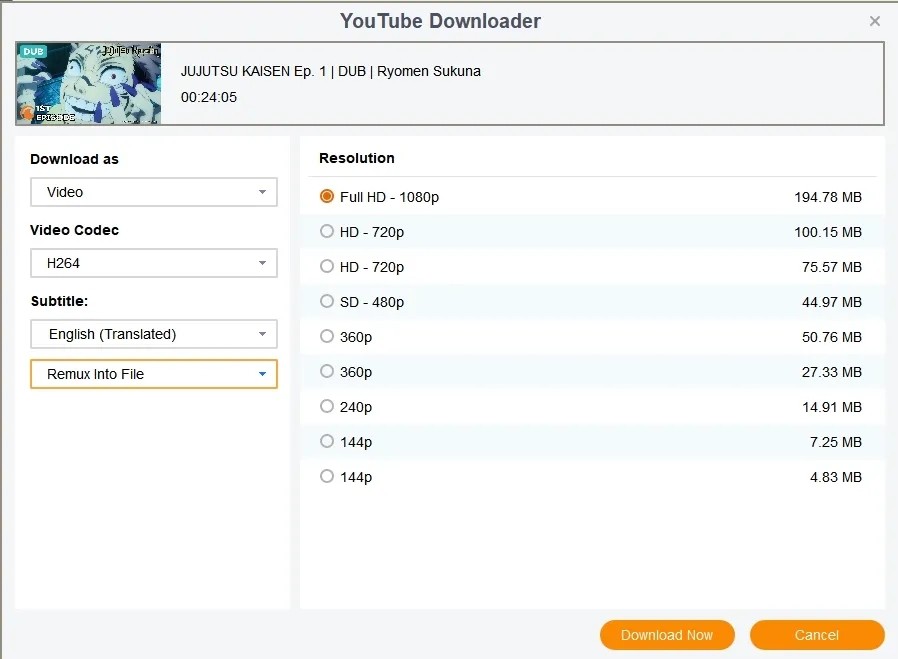Close the YouTube Downloader dialog
The image size is (898, 659).
coord(875,21)
